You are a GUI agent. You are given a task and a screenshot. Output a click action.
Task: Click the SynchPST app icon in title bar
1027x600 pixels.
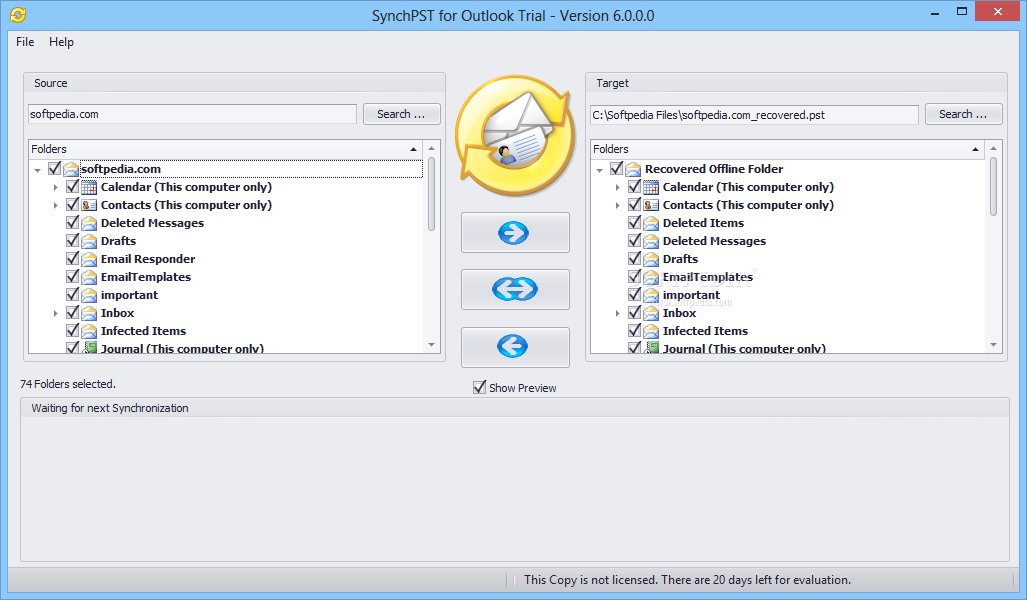pos(18,15)
